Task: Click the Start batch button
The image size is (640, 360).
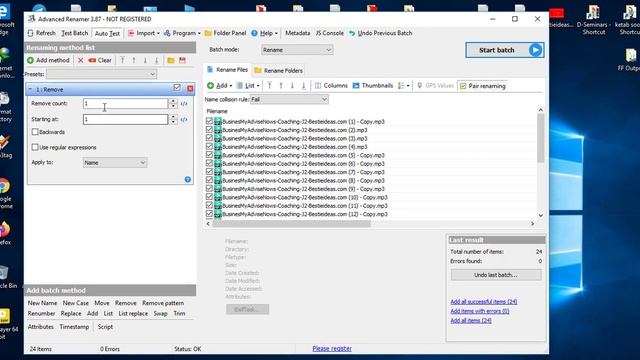Action: coord(504,50)
